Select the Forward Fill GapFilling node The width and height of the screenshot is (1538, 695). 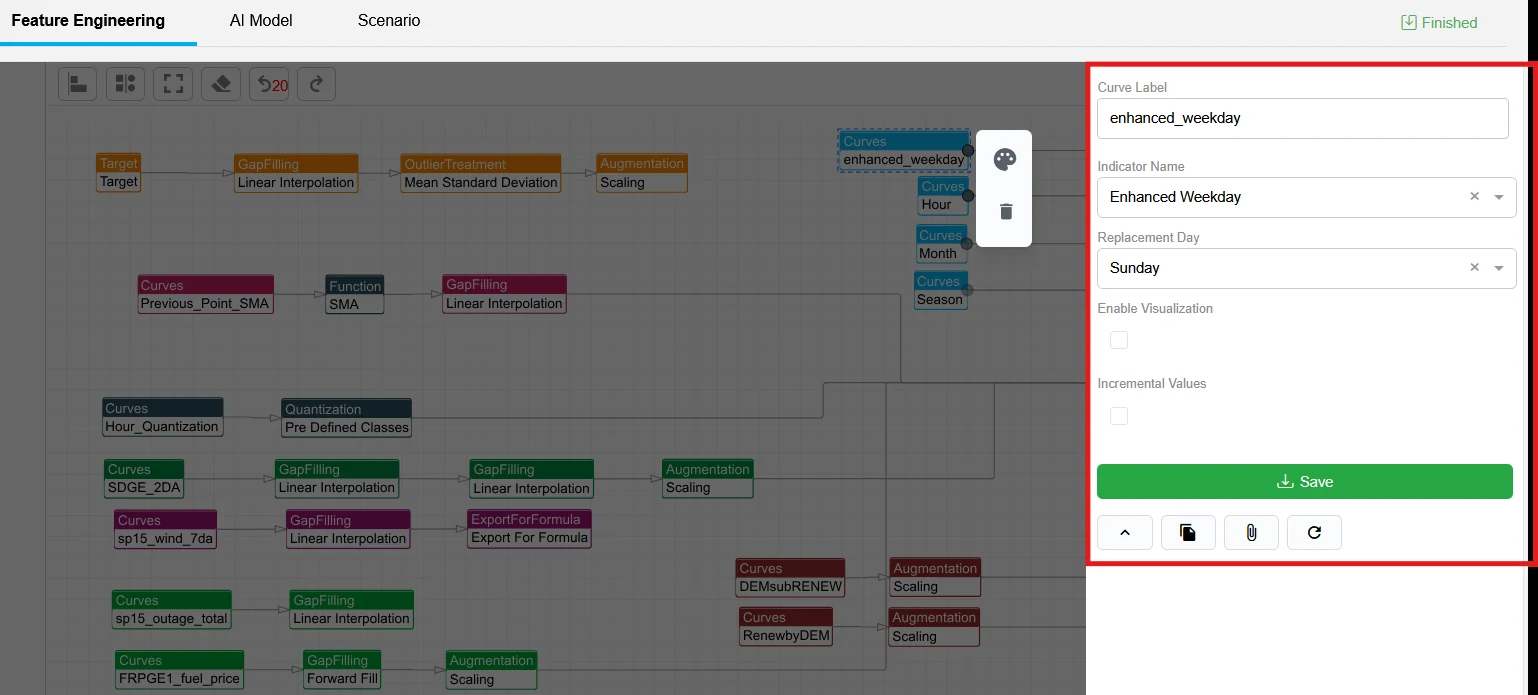[x=343, y=669]
